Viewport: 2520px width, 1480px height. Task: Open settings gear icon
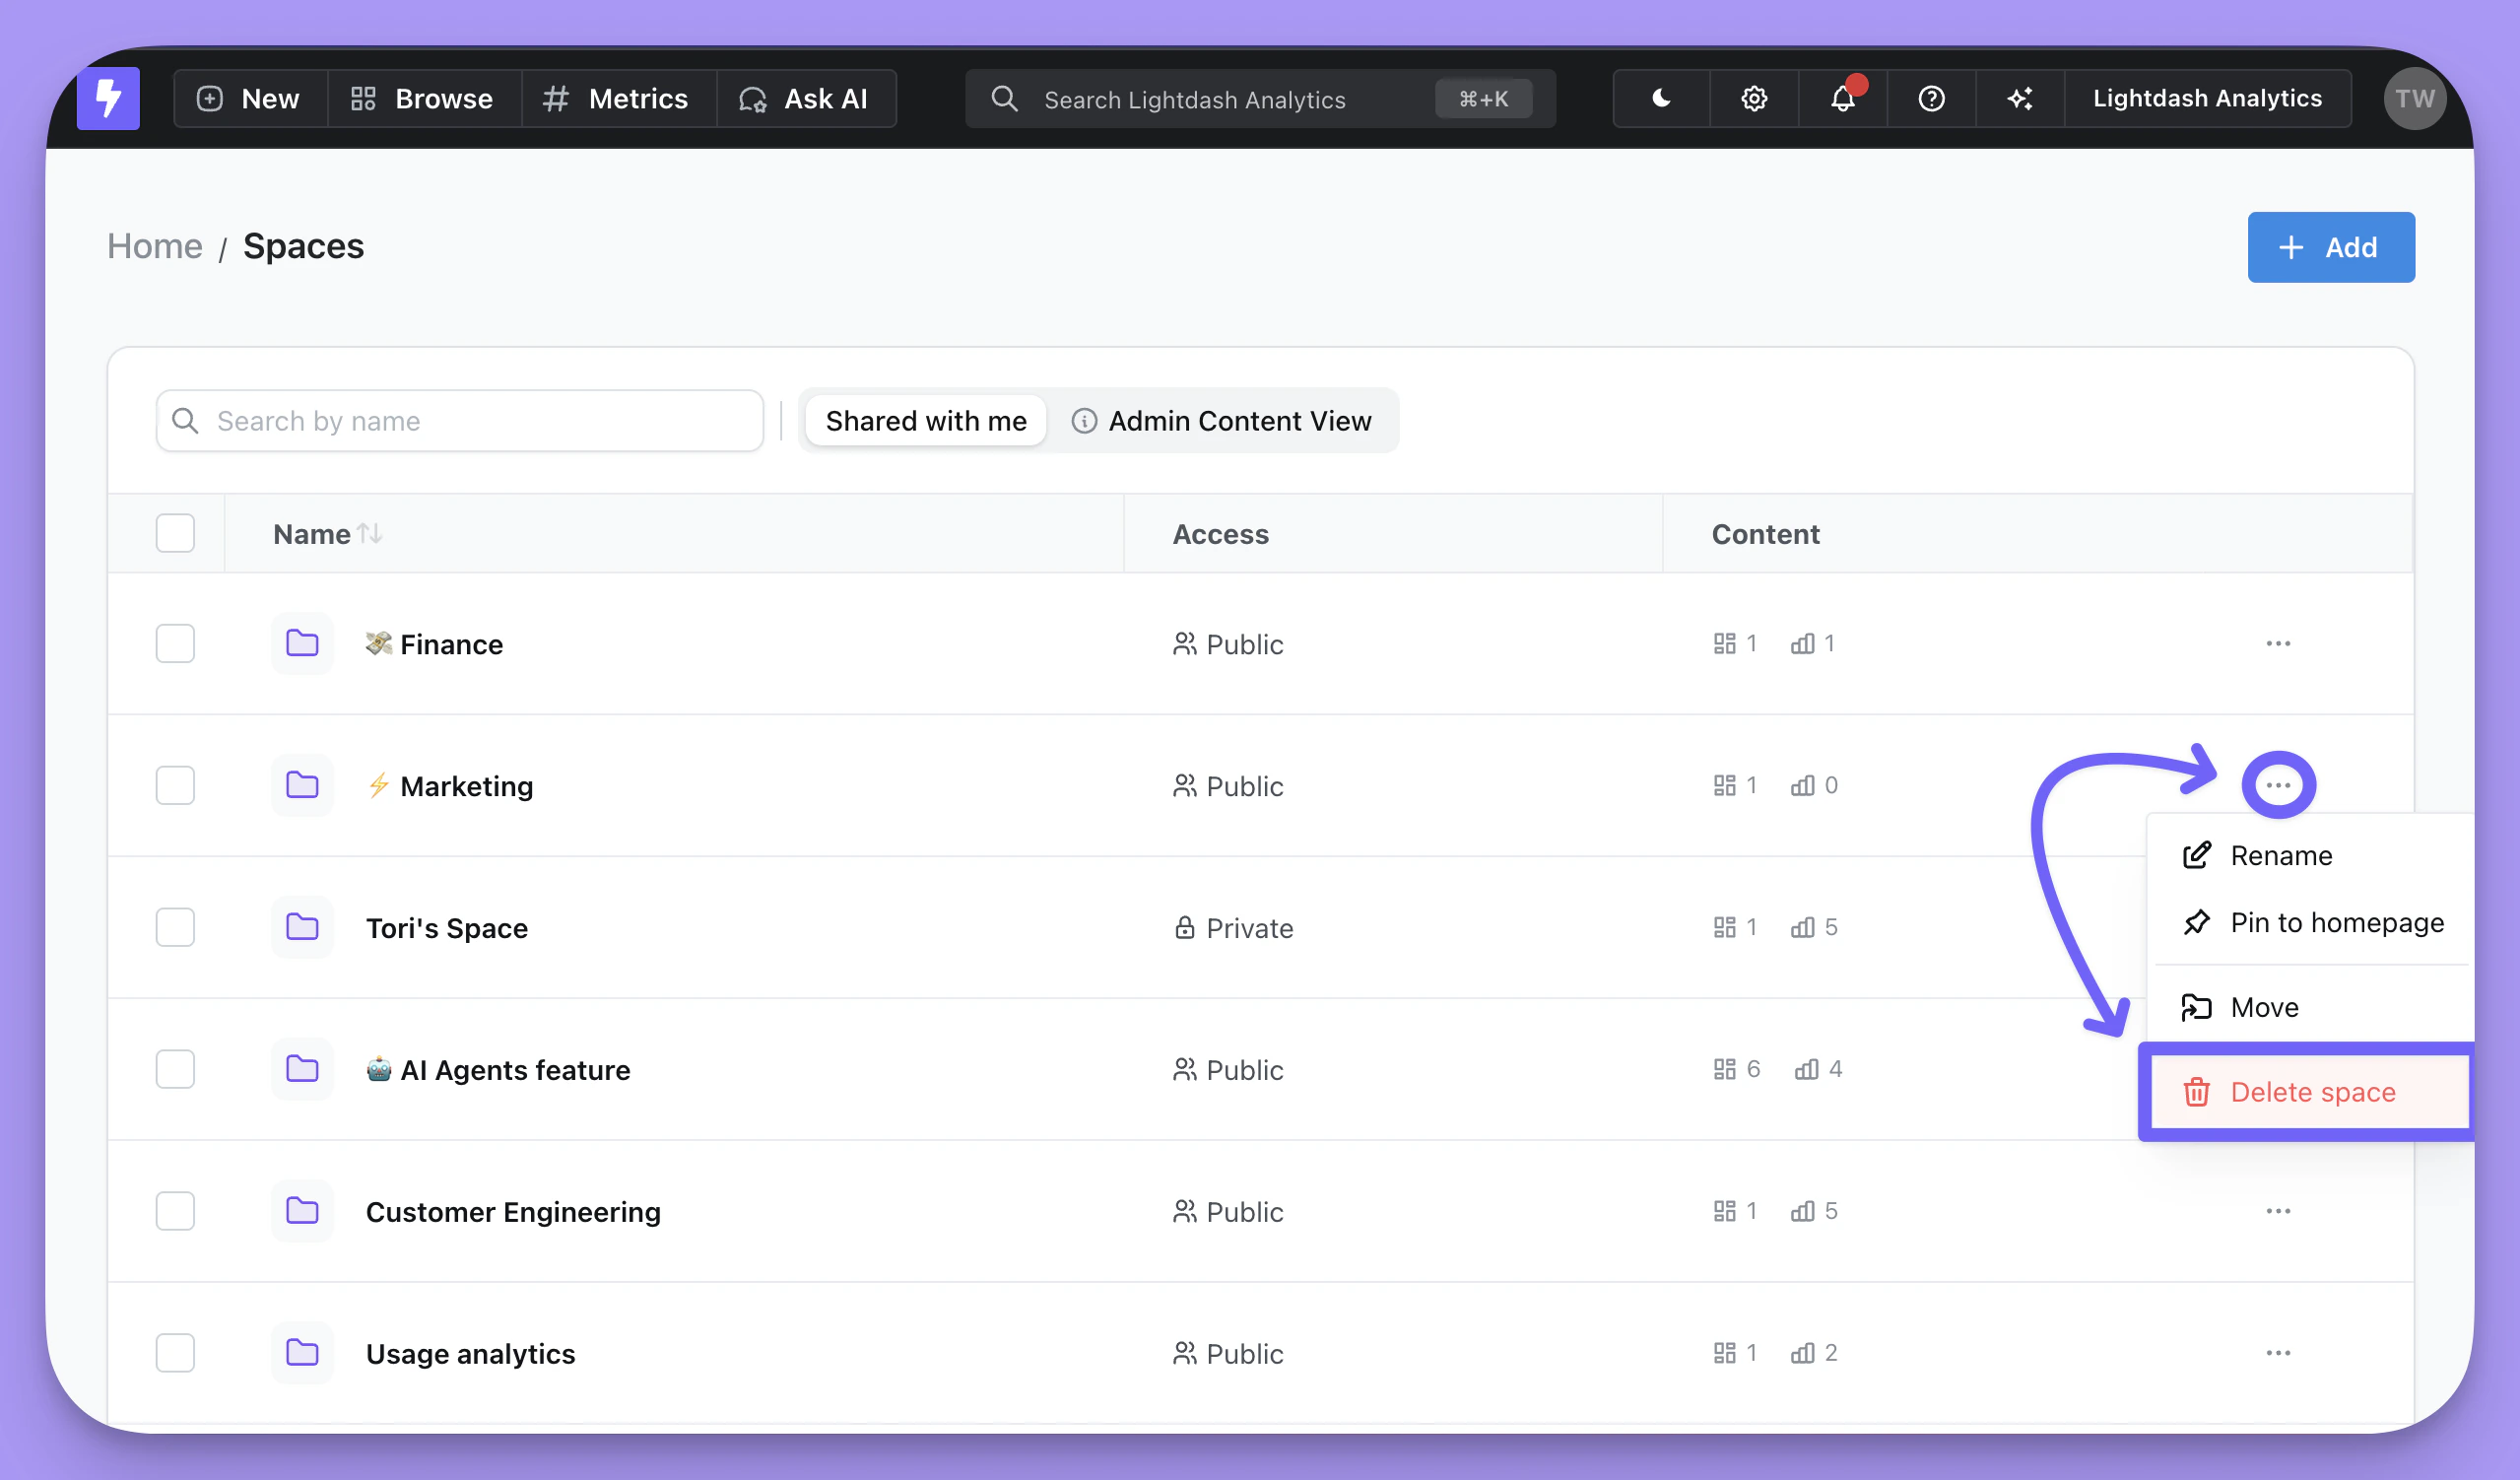click(1754, 98)
